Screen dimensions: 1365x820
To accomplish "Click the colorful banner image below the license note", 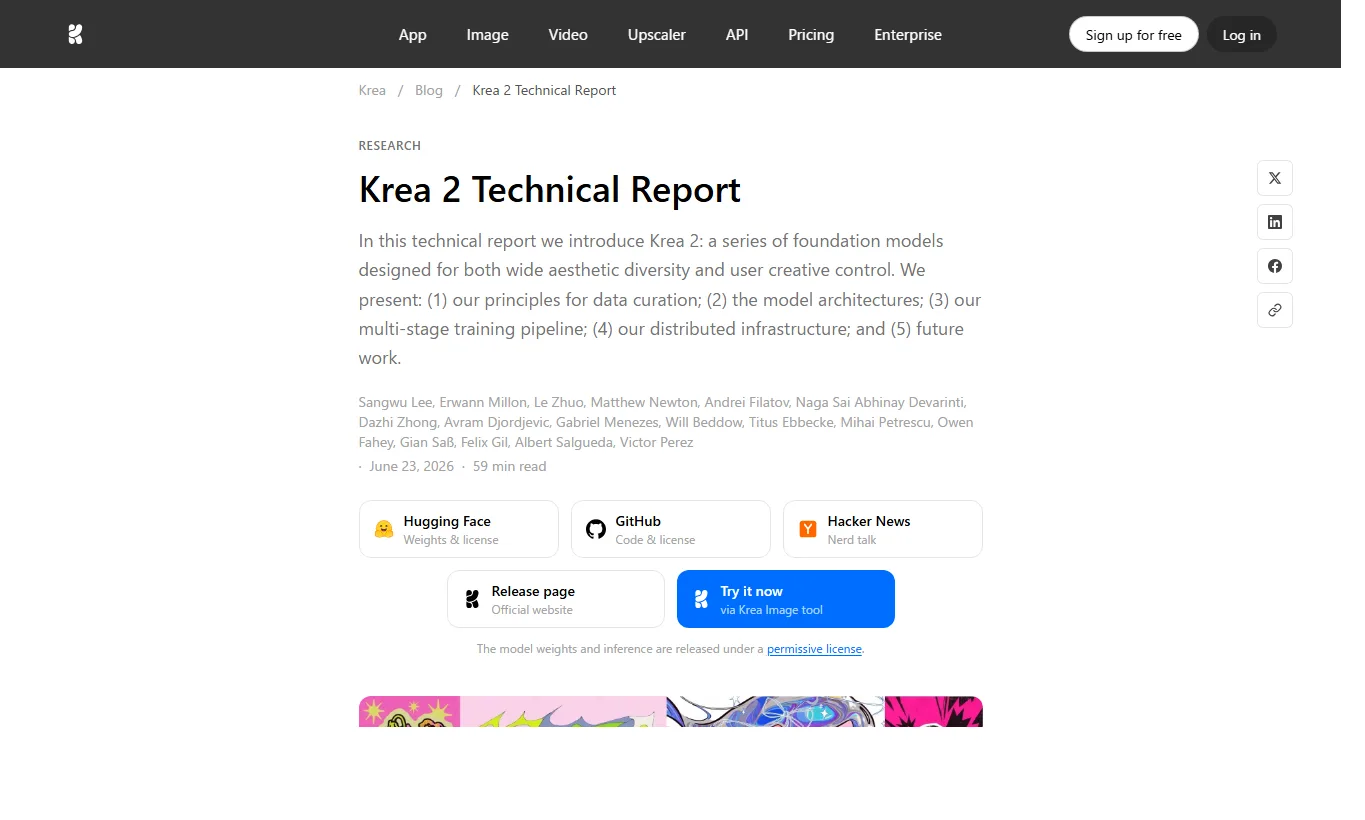I will [671, 711].
